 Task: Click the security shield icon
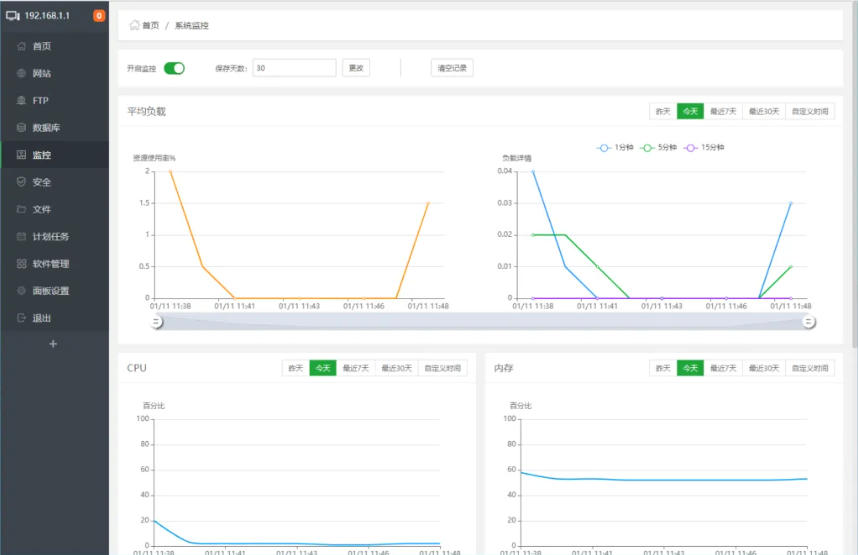pos(21,182)
